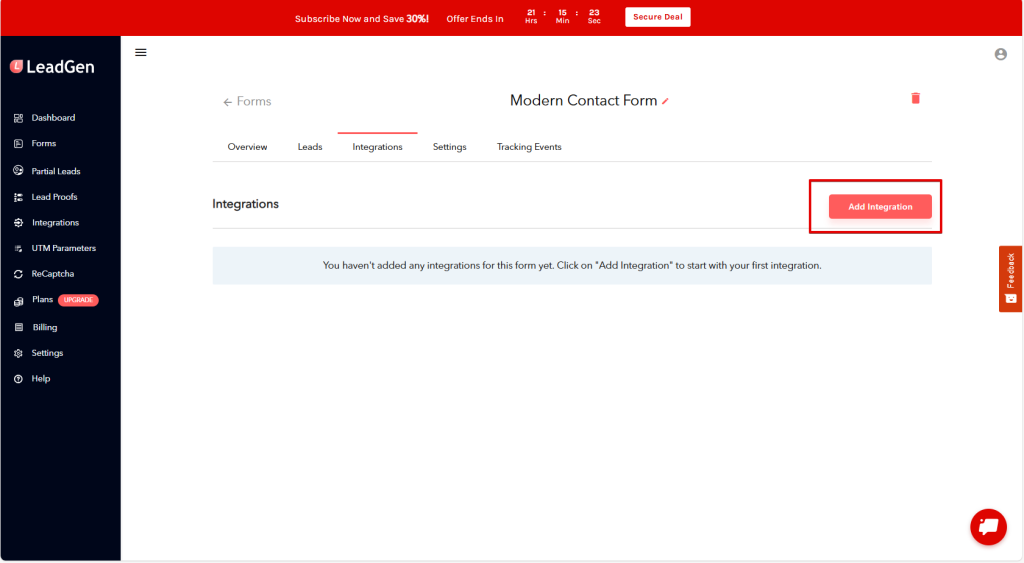Screen dimensions: 1024x563
Task: Open Lead Proofs in sidebar
Action: click(x=54, y=197)
